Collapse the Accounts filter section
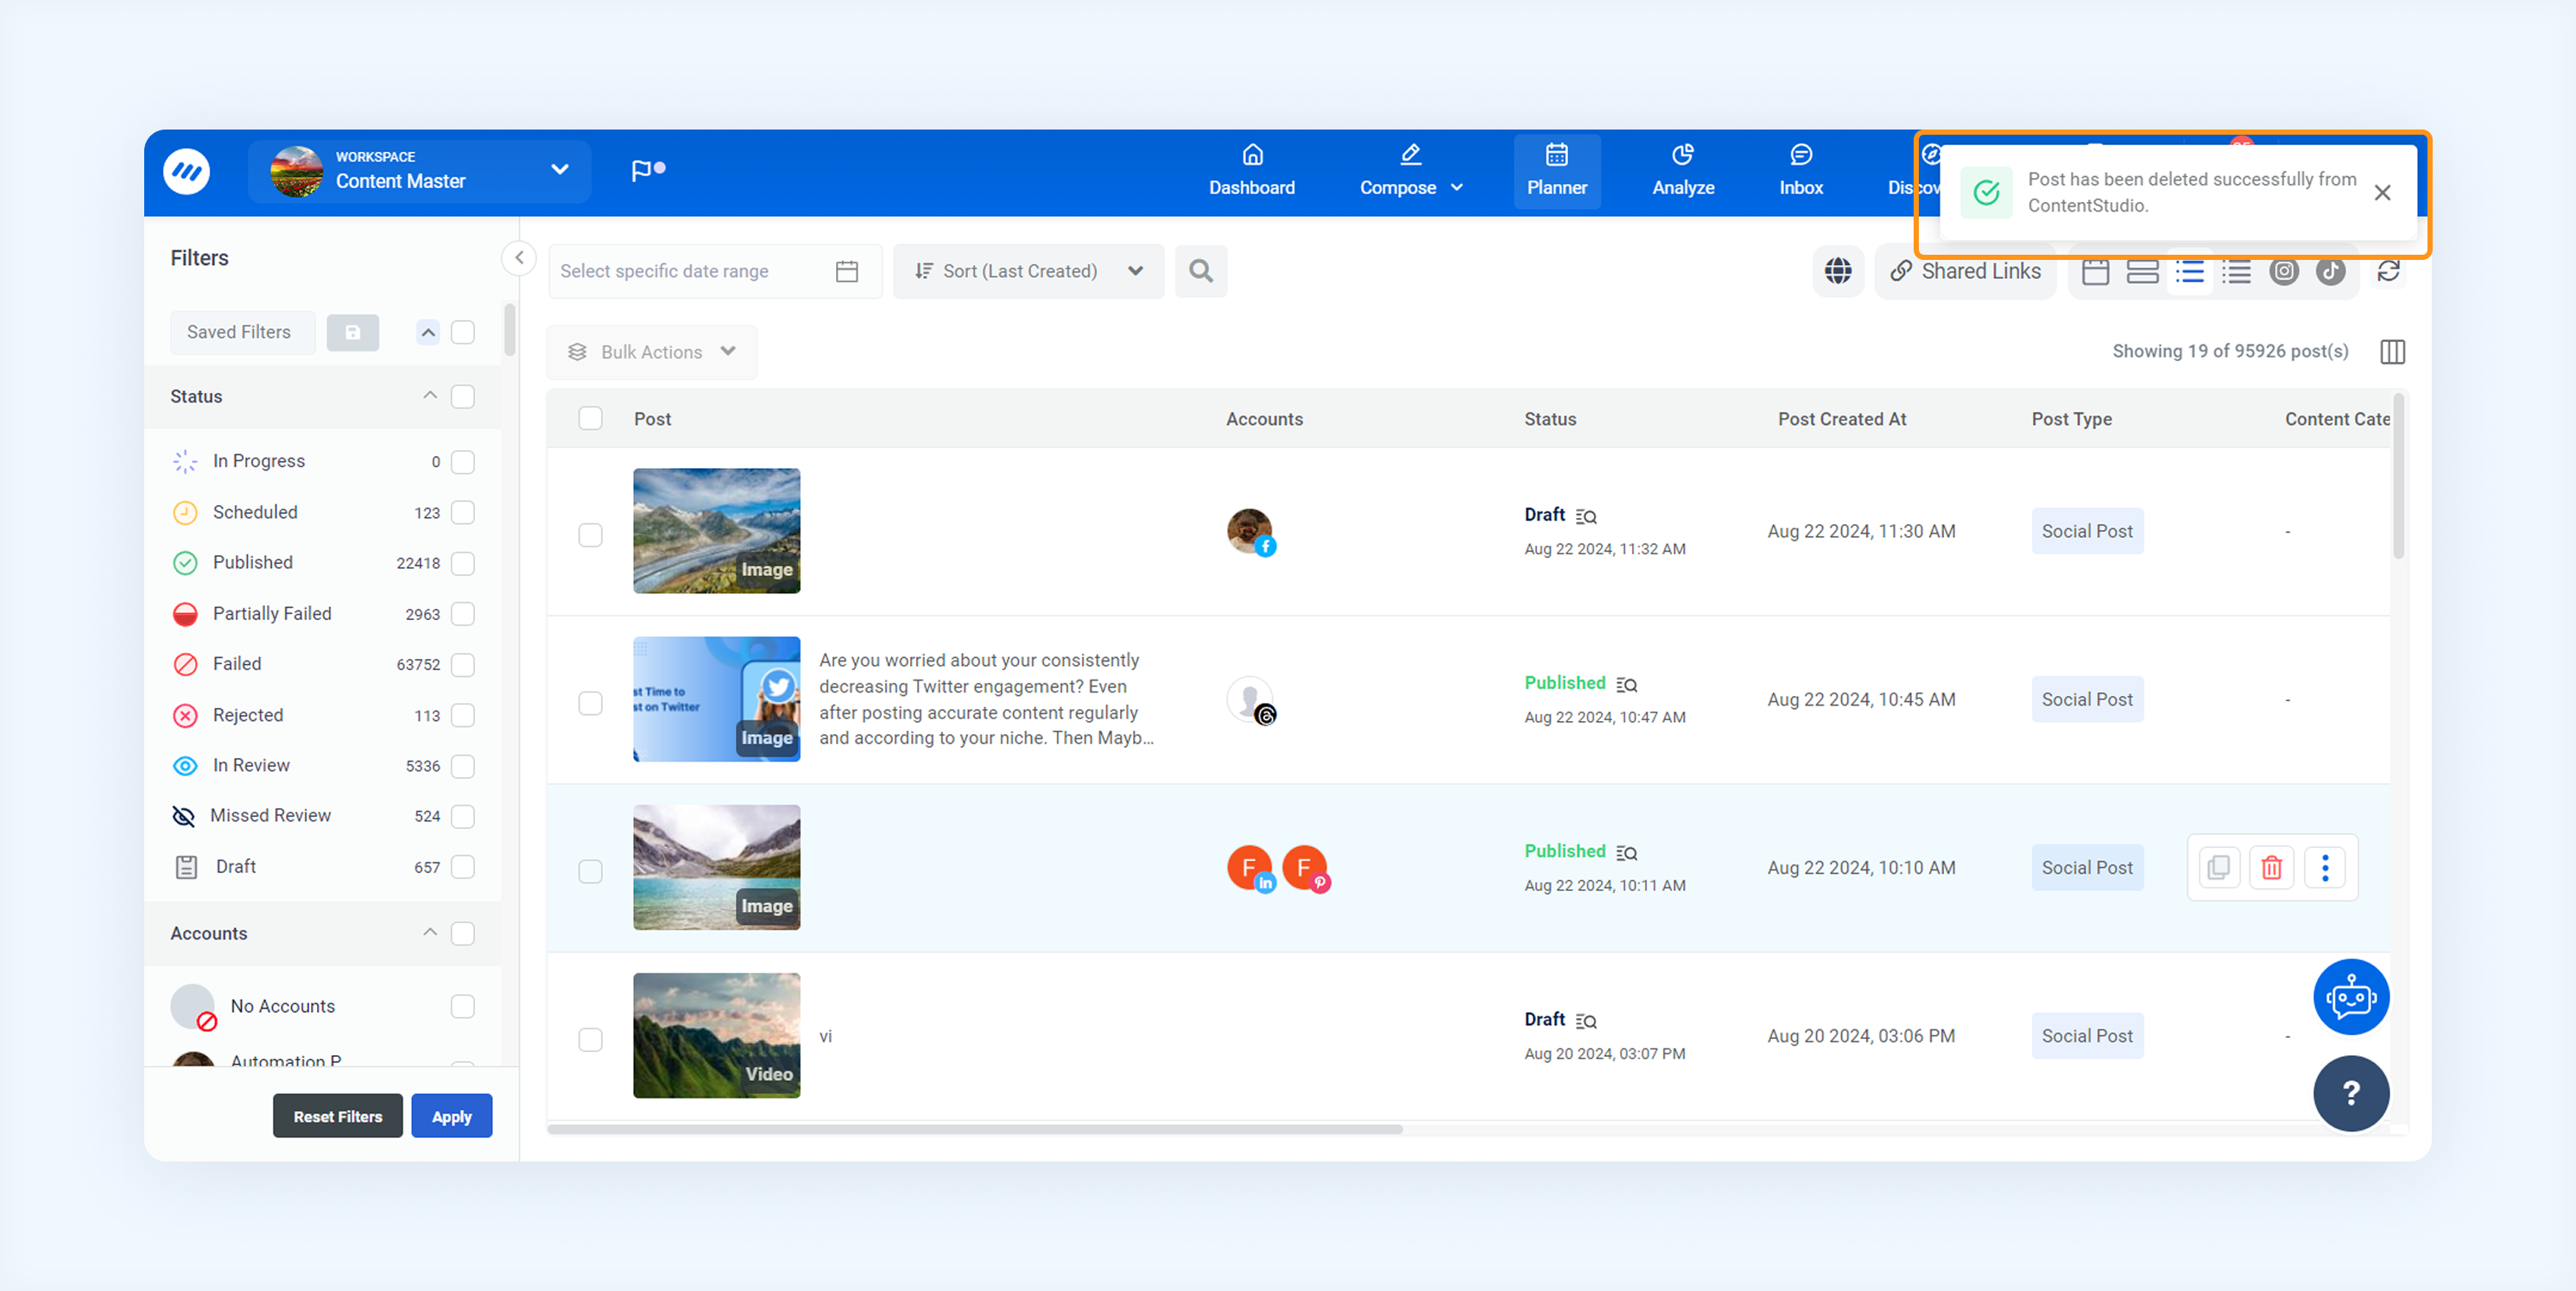This screenshot has width=2576, height=1291. (430, 933)
